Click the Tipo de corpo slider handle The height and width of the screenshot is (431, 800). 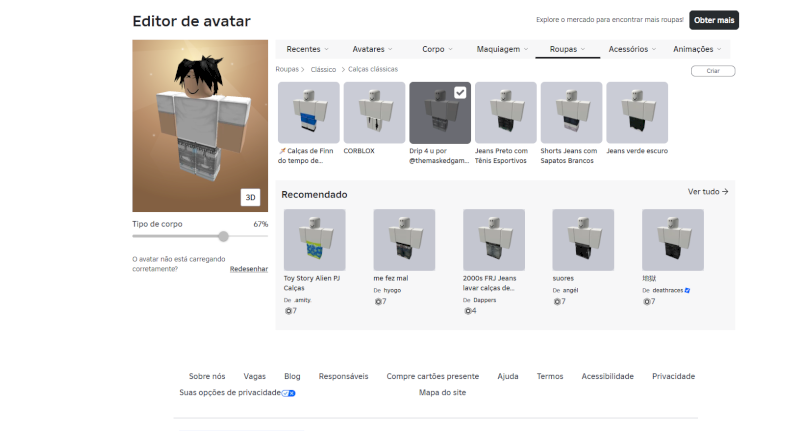(x=223, y=236)
